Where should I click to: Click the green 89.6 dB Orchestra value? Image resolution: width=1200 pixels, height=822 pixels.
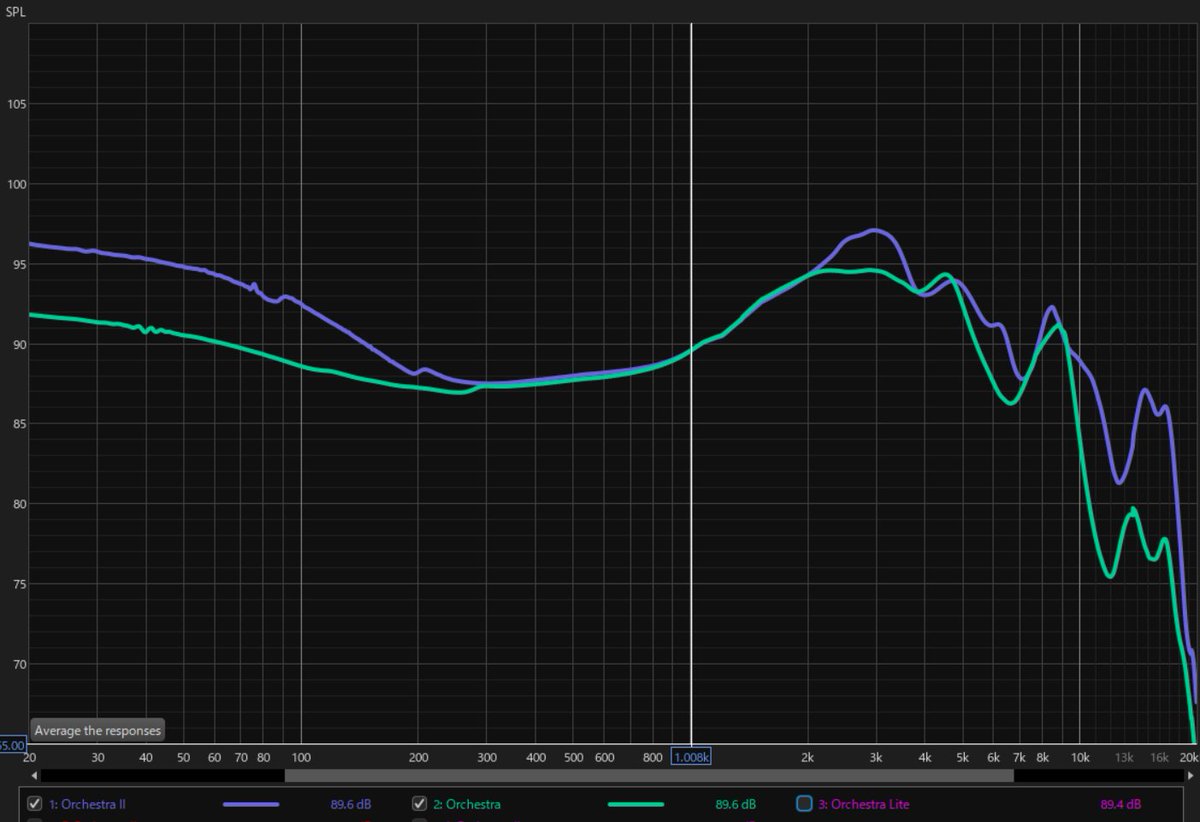point(735,804)
